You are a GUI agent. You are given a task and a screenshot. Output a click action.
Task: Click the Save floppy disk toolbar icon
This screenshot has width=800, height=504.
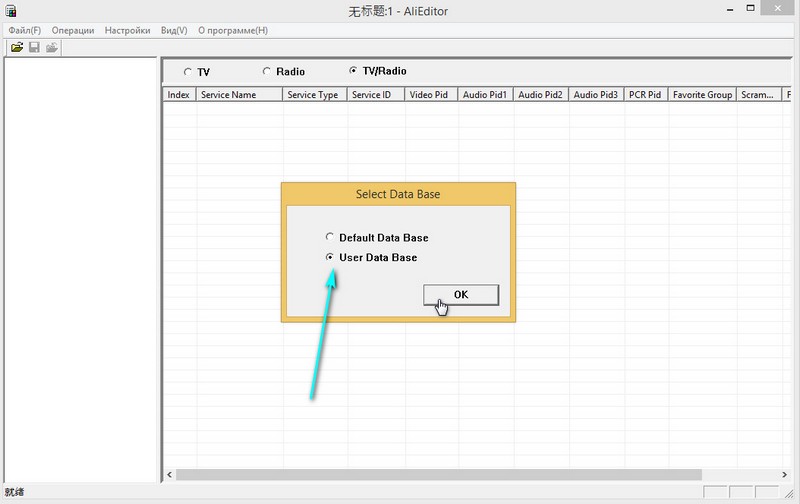click(34, 47)
